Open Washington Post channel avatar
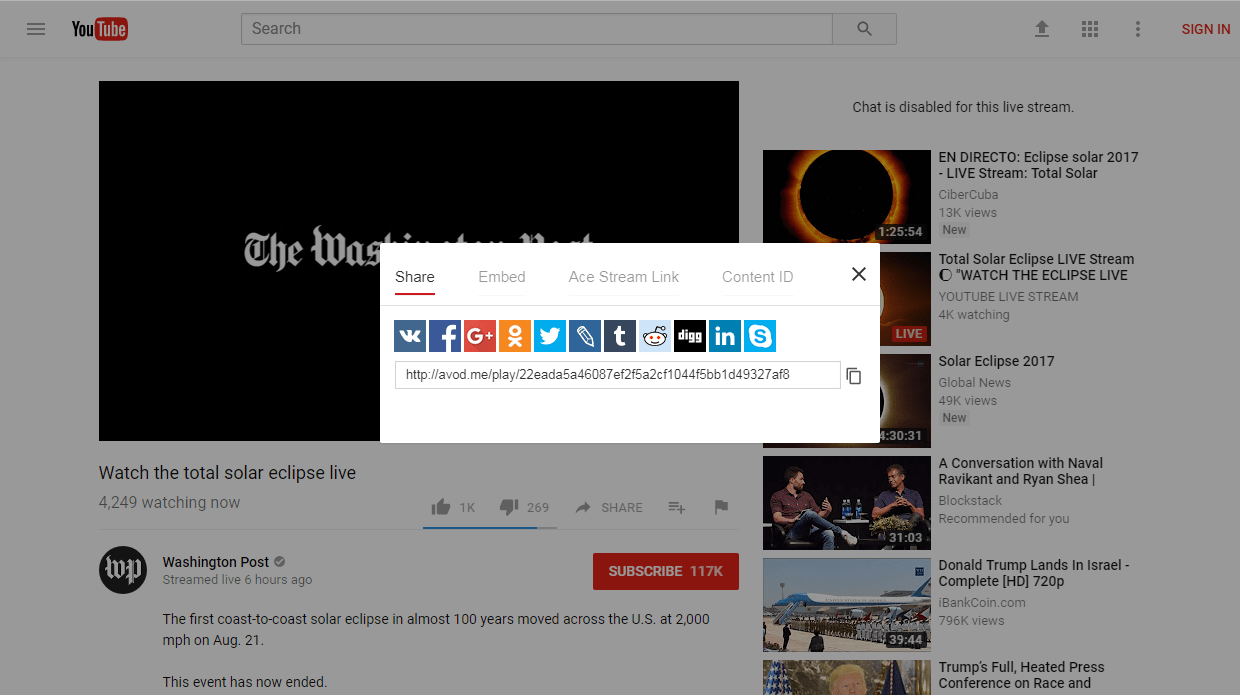The width and height of the screenshot is (1240, 695). pos(123,570)
